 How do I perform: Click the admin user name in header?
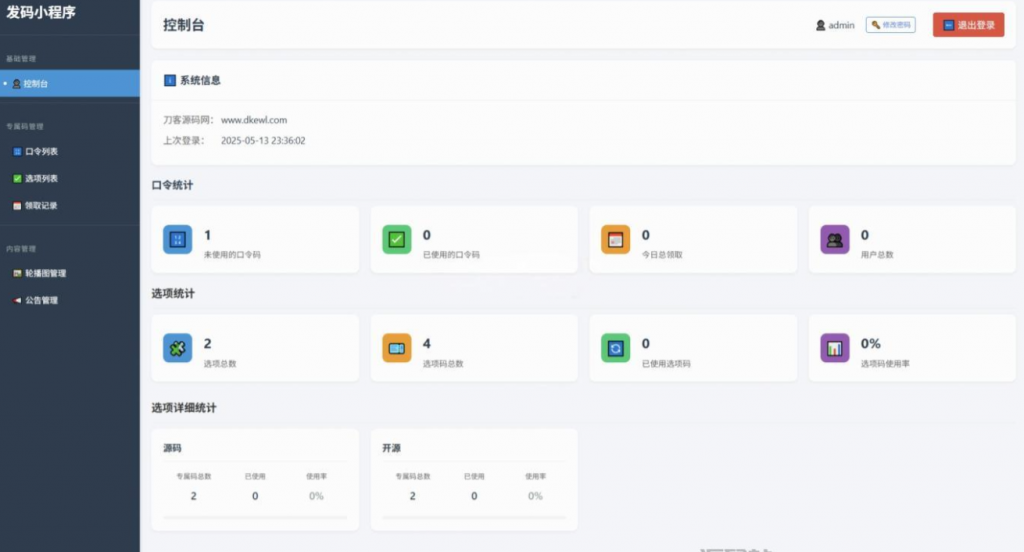pos(841,25)
